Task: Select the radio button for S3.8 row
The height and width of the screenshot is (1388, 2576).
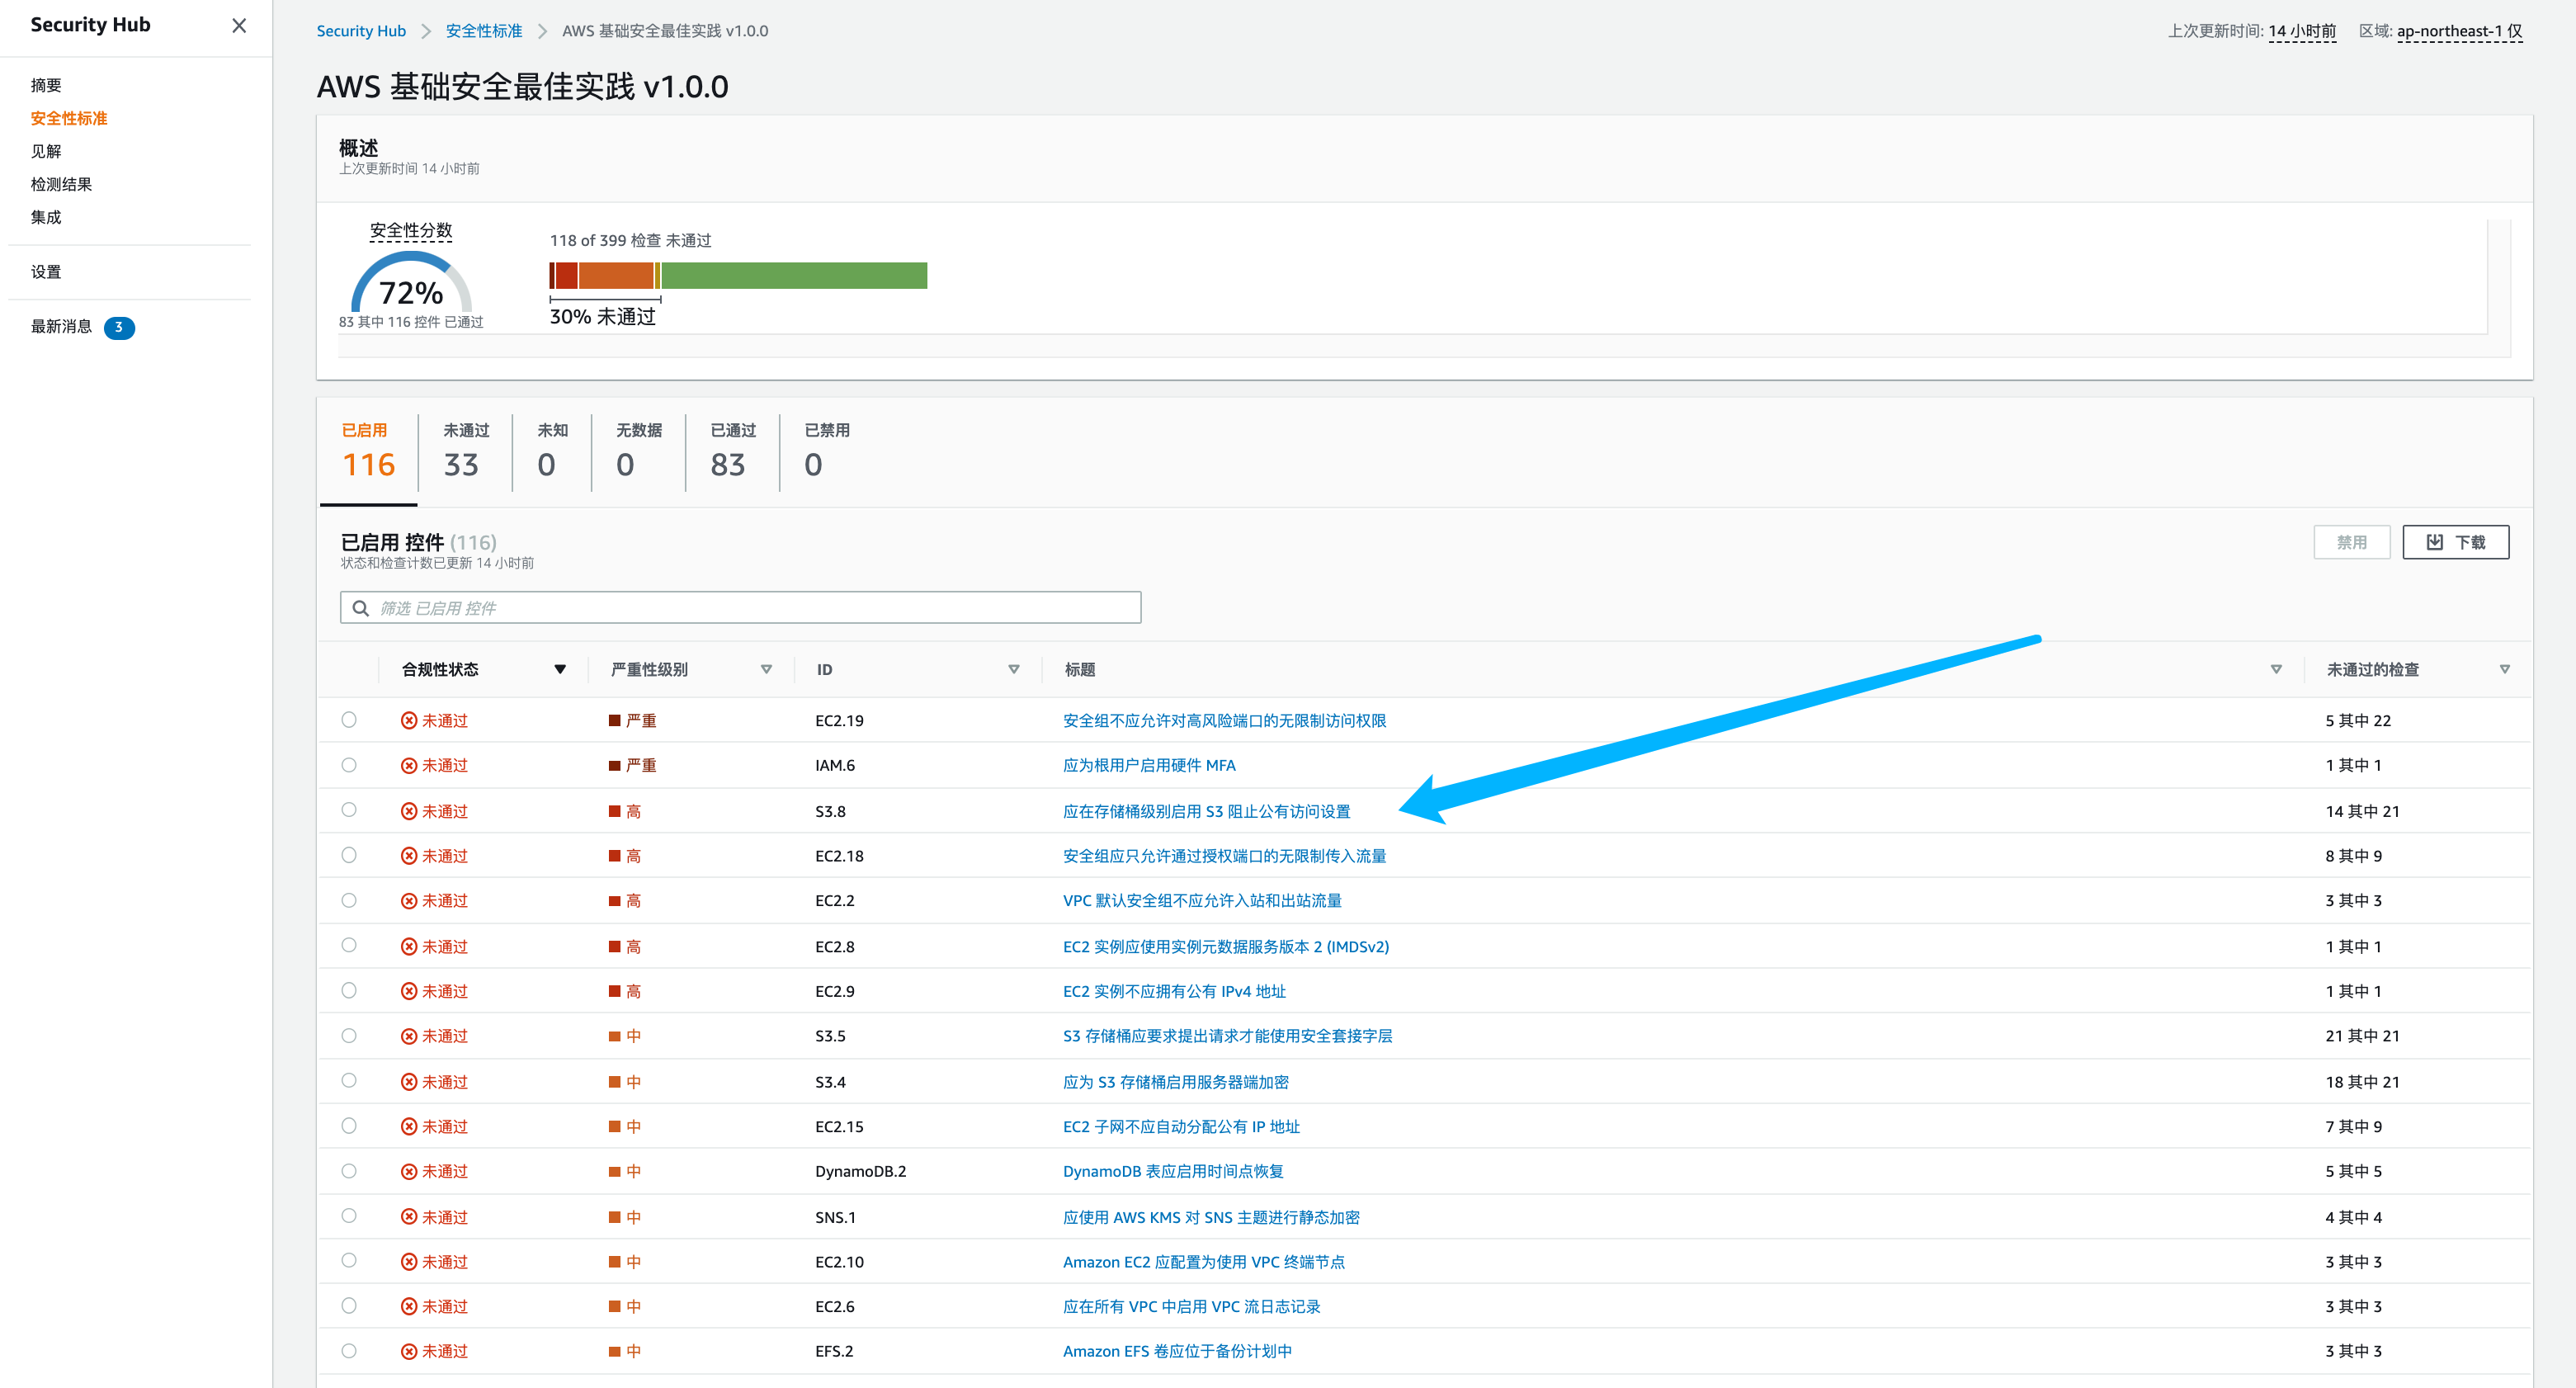Action: (x=349, y=810)
